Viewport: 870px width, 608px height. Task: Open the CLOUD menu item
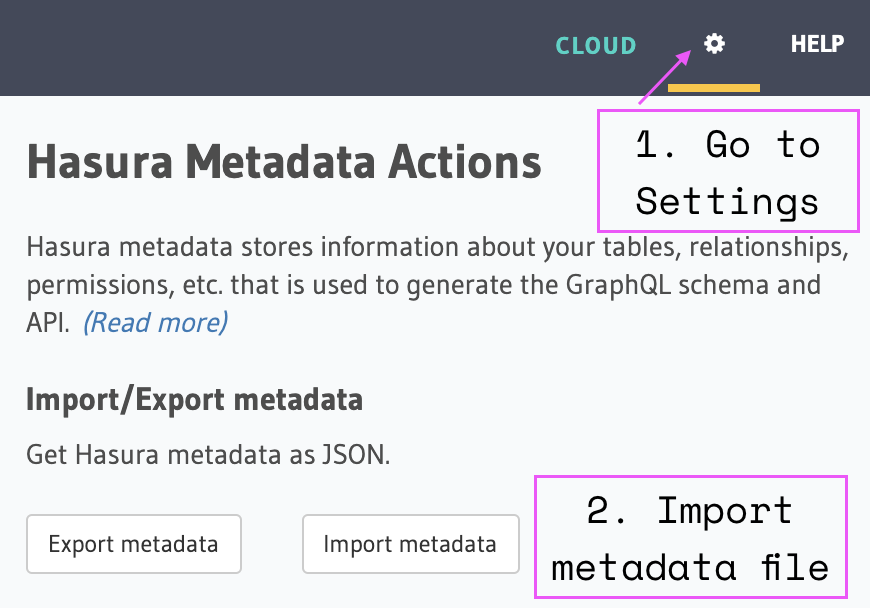pos(596,45)
